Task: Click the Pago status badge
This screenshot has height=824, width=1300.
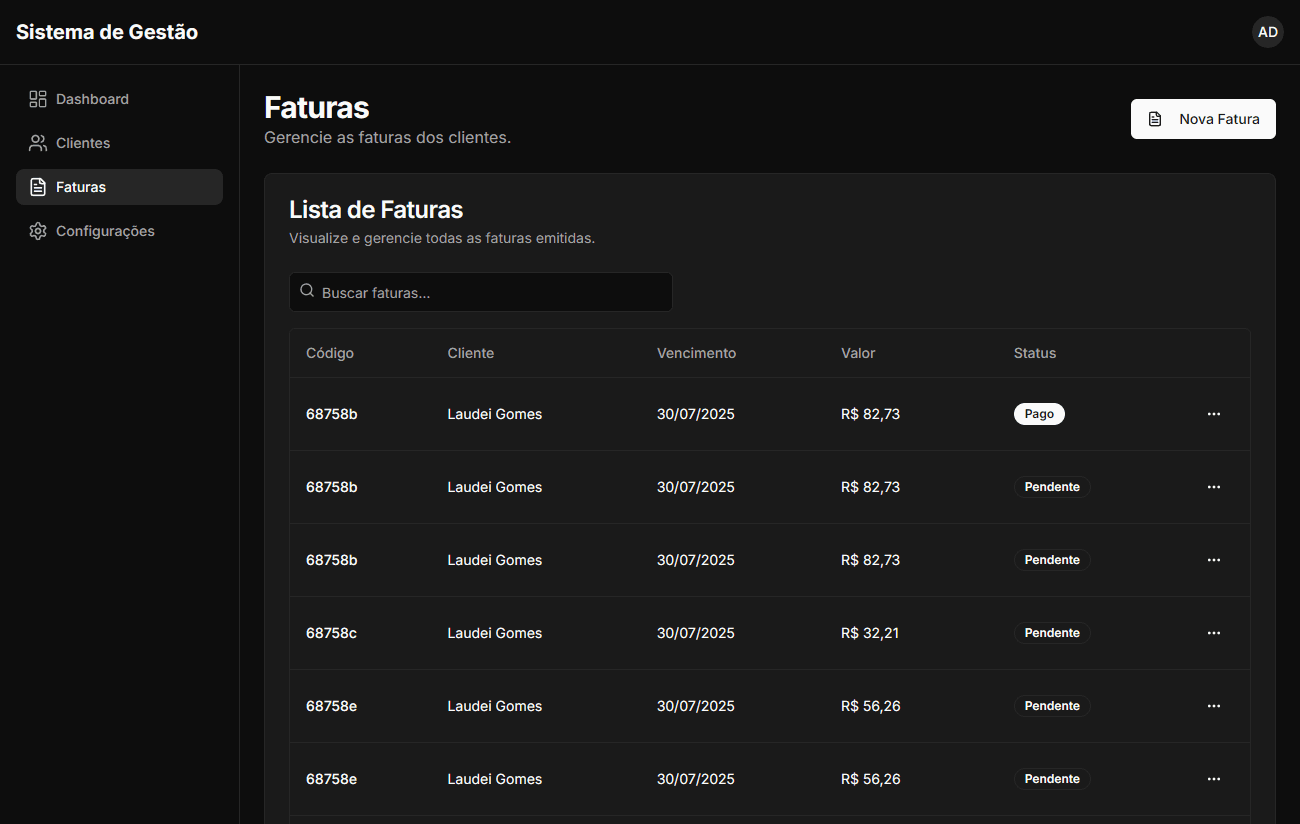Action: [x=1039, y=414]
